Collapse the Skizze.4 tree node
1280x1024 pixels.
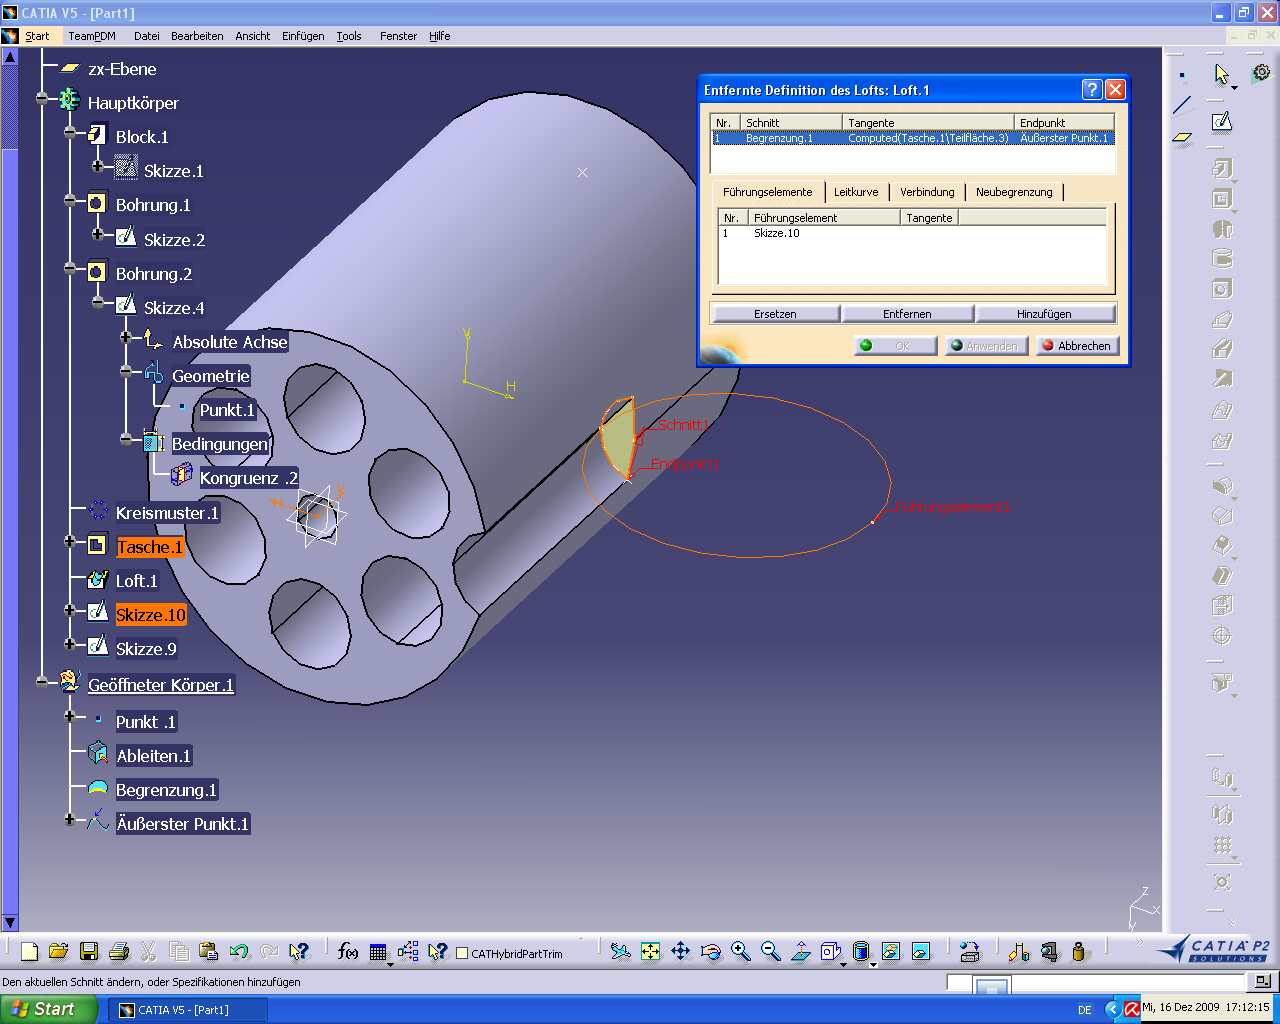tap(98, 302)
